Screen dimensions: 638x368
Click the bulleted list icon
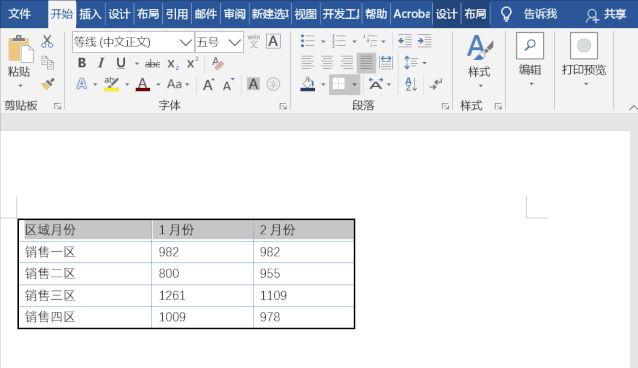click(x=308, y=41)
